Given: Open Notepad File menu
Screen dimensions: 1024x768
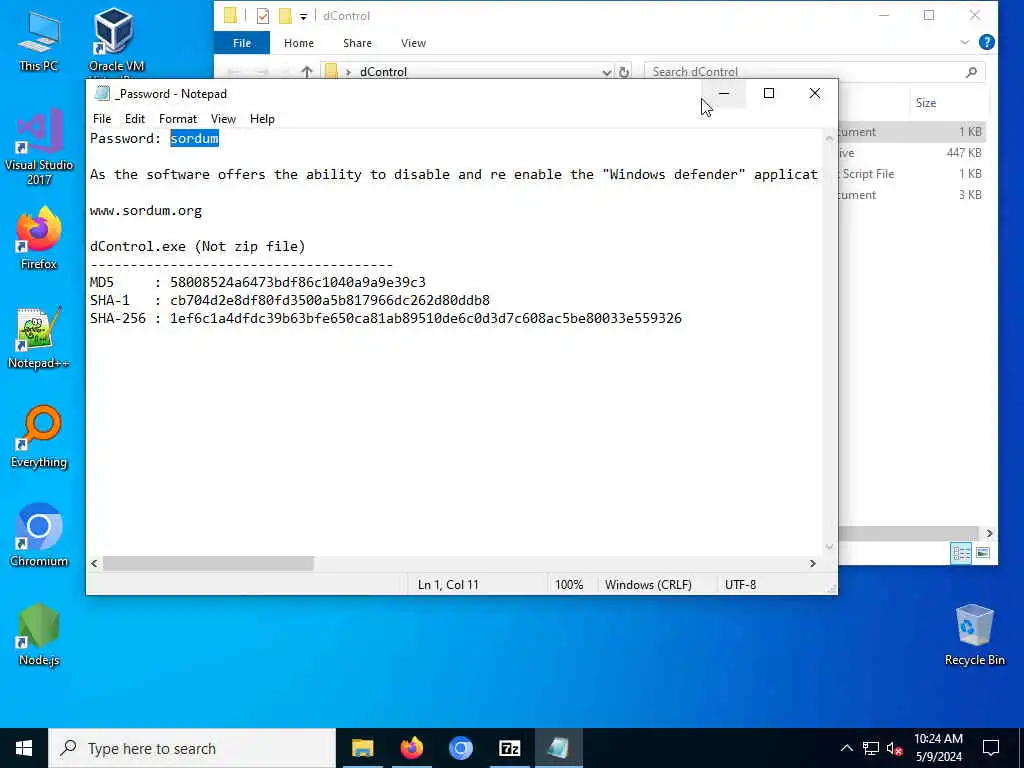Looking at the screenshot, I should pyautogui.click(x=102, y=119).
